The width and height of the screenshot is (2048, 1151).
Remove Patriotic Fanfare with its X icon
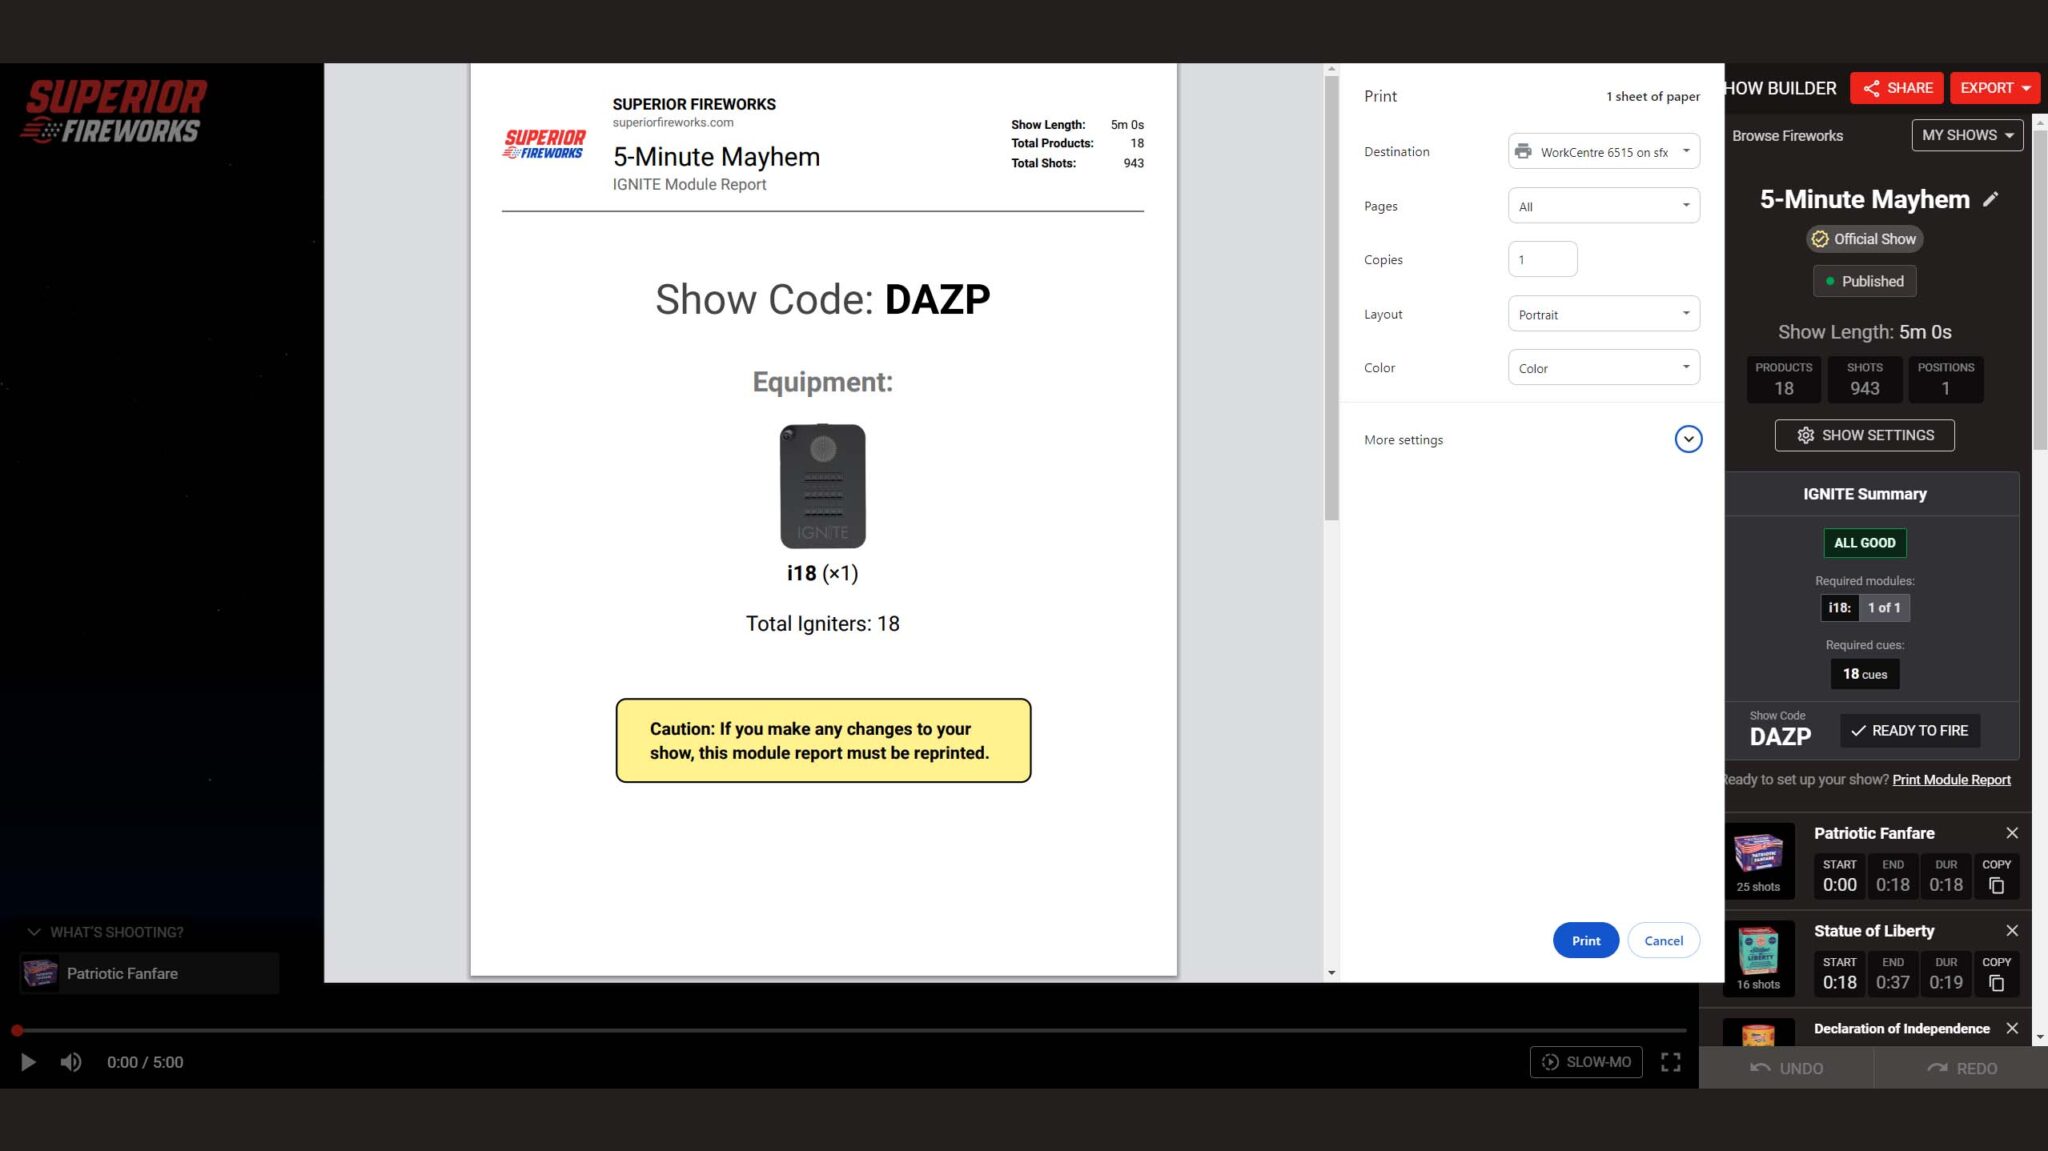point(2012,833)
